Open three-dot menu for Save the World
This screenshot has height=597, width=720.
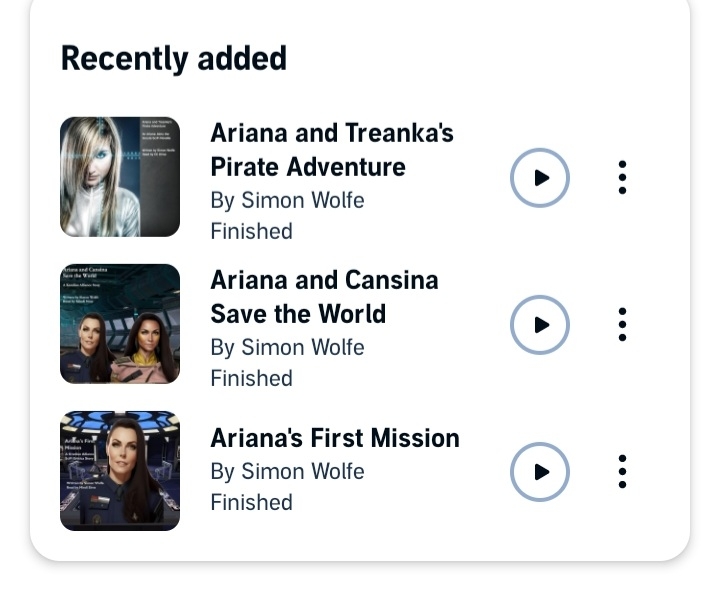622,325
